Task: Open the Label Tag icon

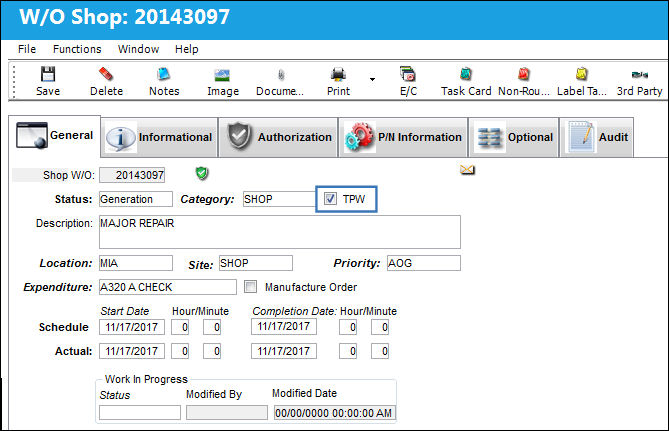Action: (582, 74)
